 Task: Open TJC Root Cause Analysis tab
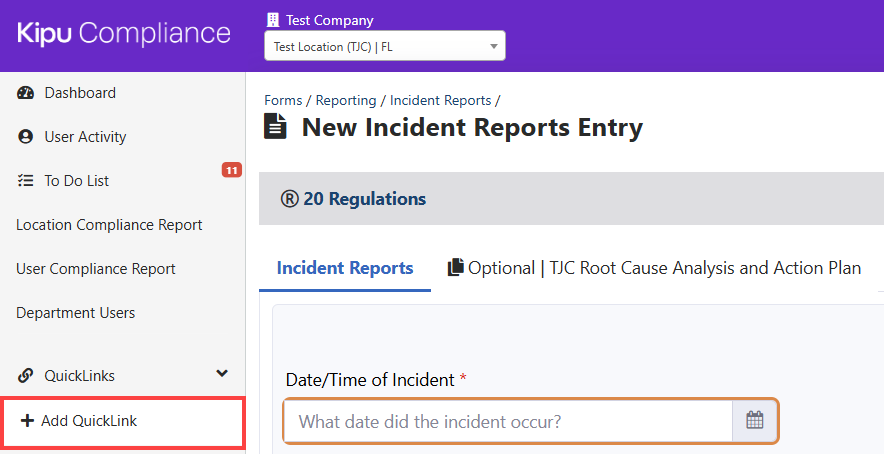click(x=664, y=268)
